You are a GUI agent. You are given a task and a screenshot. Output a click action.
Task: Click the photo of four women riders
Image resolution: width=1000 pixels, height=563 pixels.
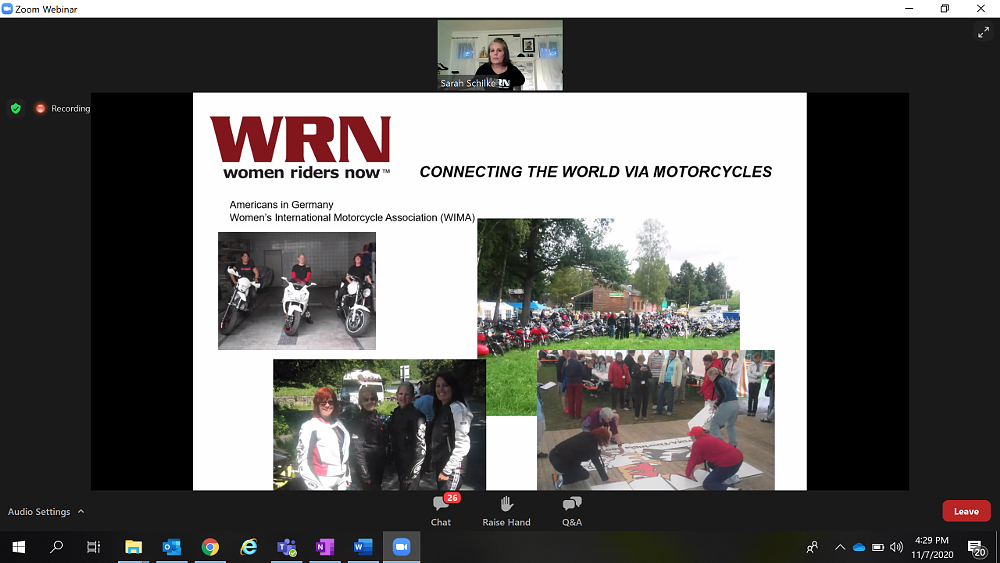(379, 425)
